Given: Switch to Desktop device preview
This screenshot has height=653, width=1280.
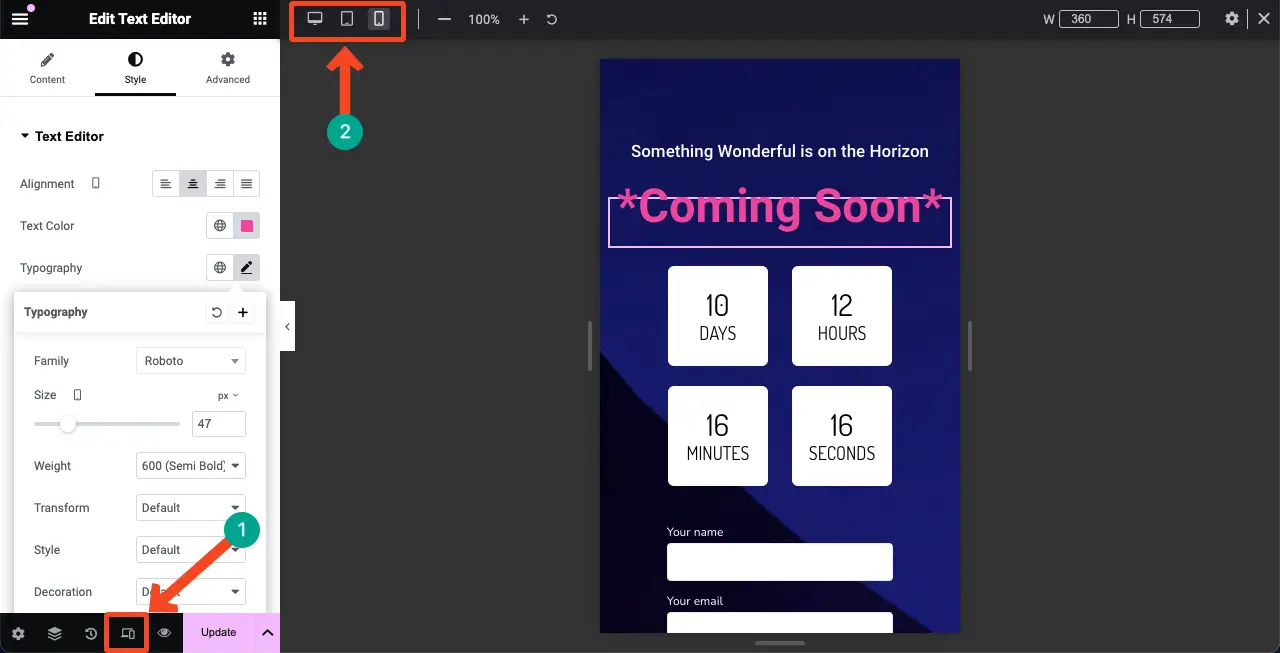Looking at the screenshot, I should pyautogui.click(x=315, y=19).
